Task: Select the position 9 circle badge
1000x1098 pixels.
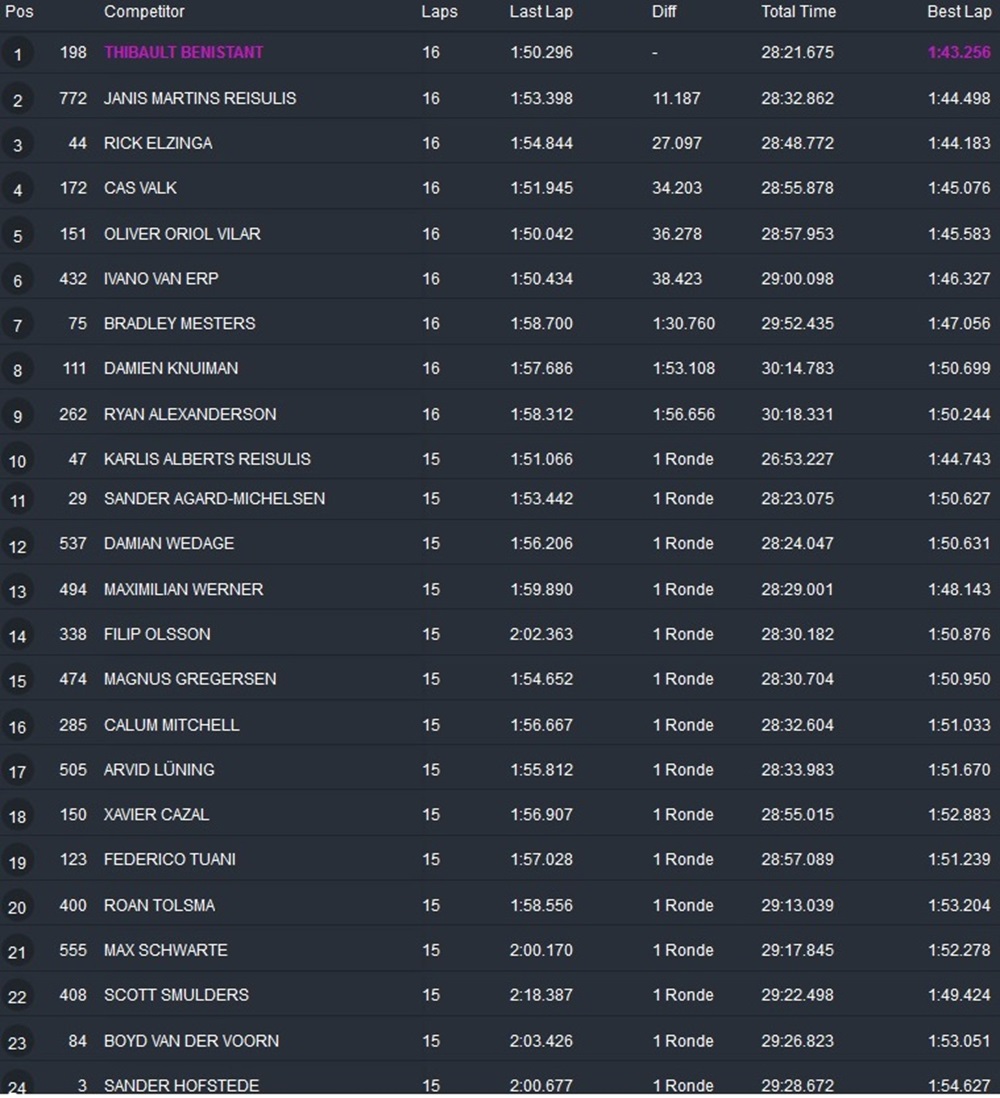Action: click(x=17, y=416)
